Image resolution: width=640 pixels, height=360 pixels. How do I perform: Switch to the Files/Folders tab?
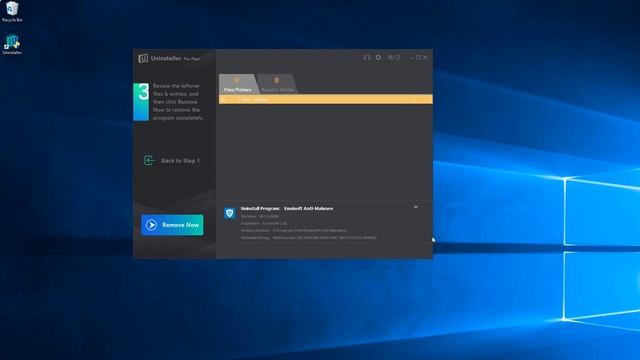click(x=238, y=84)
